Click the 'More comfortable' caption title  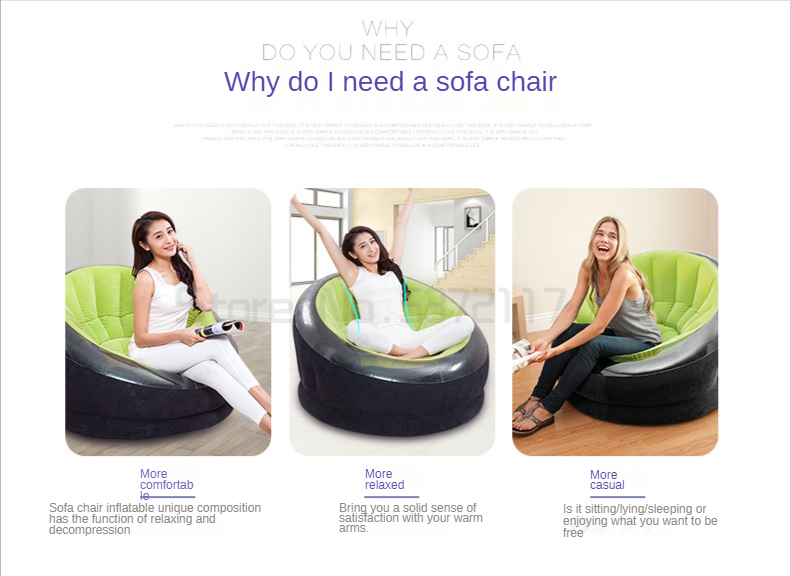[x=166, y=484]
